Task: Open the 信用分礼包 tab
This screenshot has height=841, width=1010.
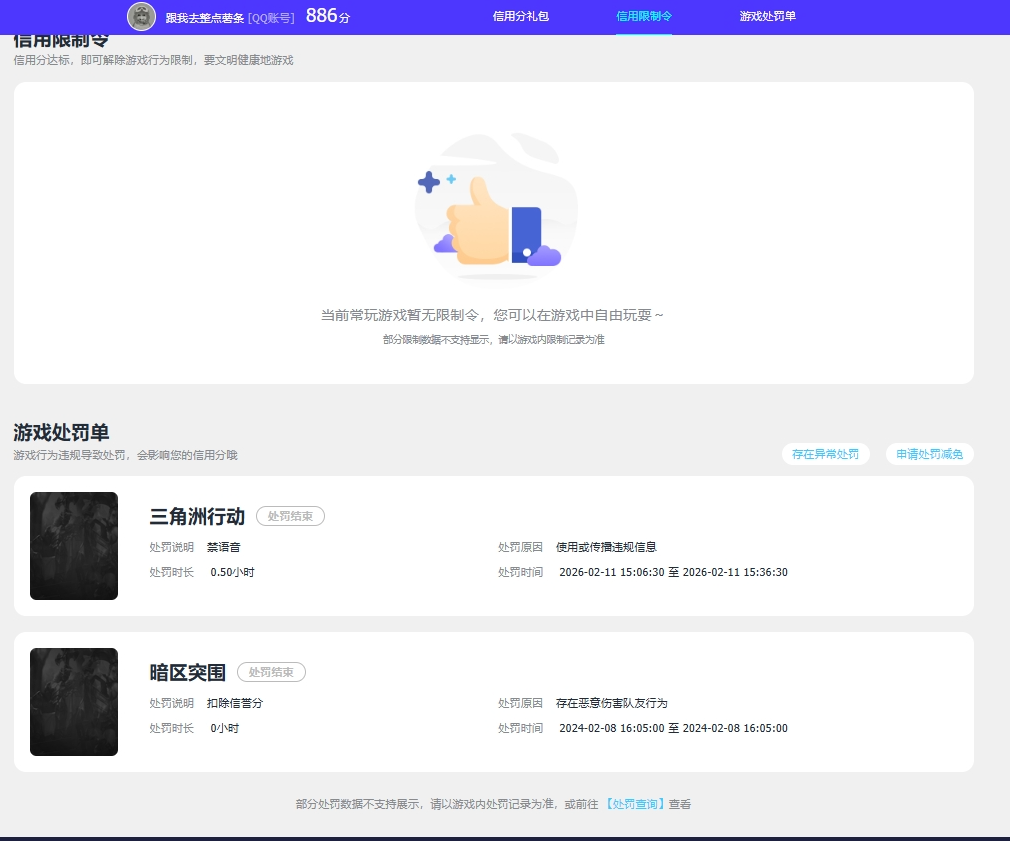Action: 520,16
